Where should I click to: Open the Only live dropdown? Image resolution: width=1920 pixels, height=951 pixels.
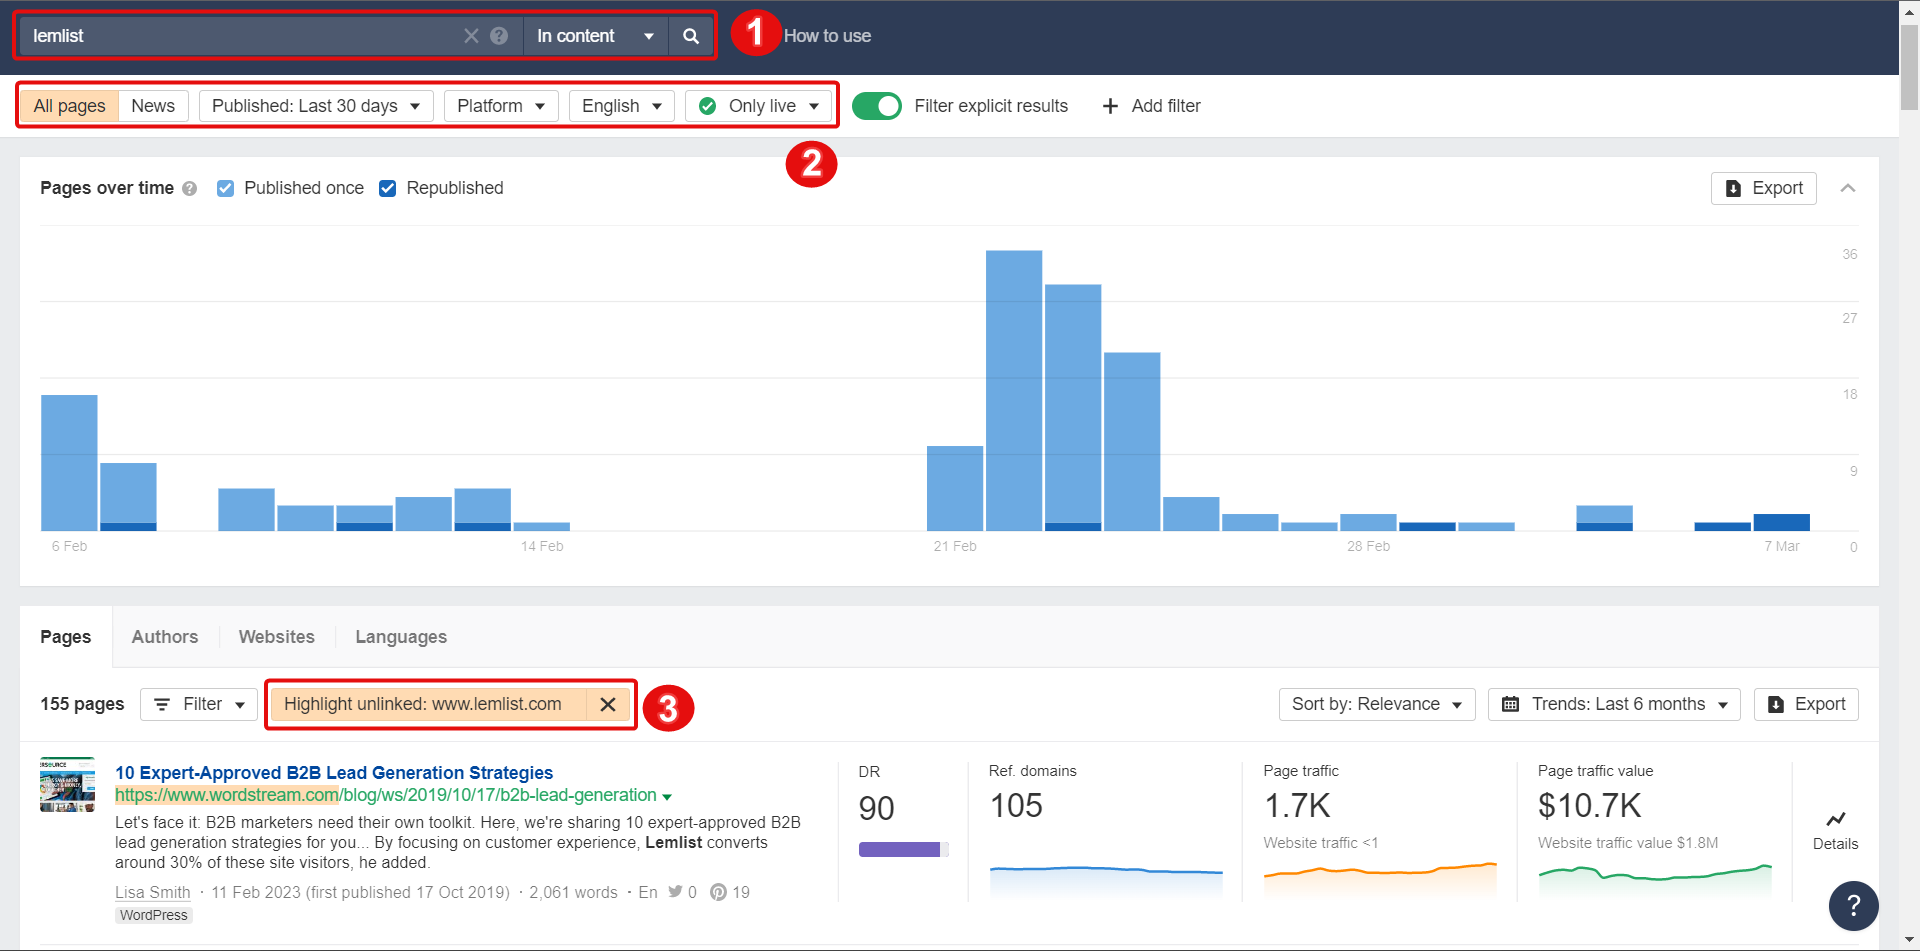(x=758, y=106)
